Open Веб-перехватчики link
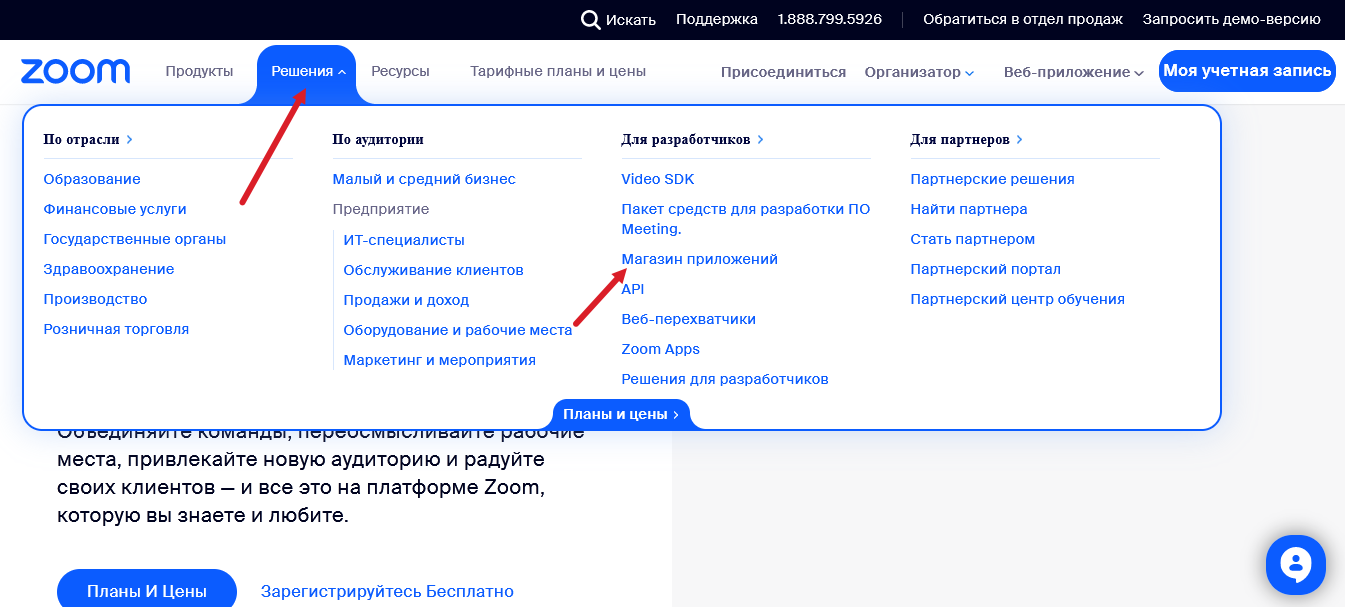The width and height of the screenshot is (1345, 607). [688, 319]
